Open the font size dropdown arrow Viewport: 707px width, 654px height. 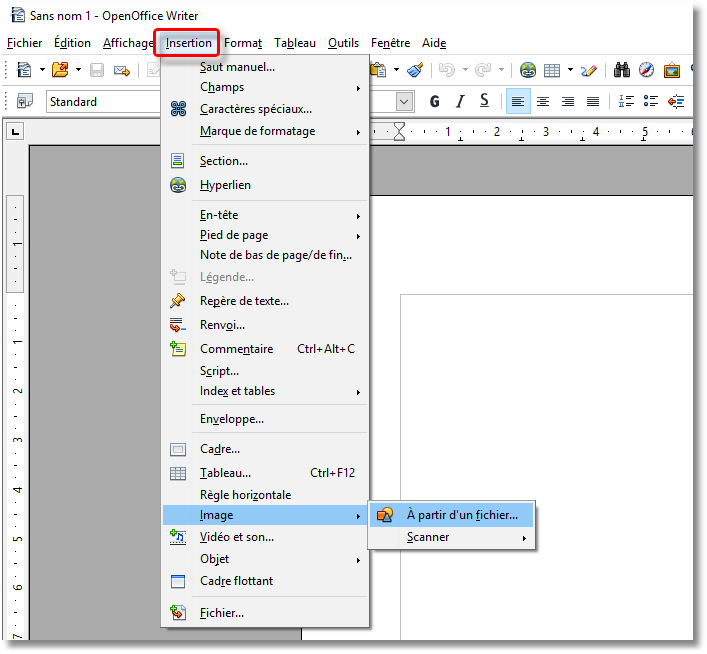(x=404, y=101)
